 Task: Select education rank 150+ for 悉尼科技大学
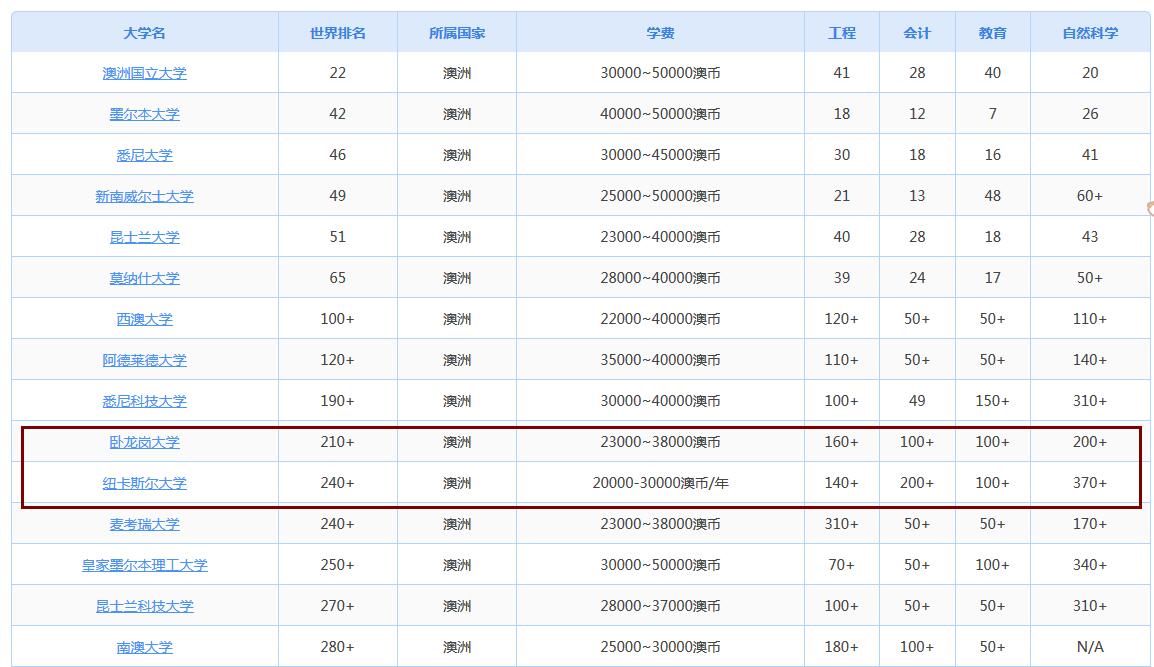tap(993, 400)
